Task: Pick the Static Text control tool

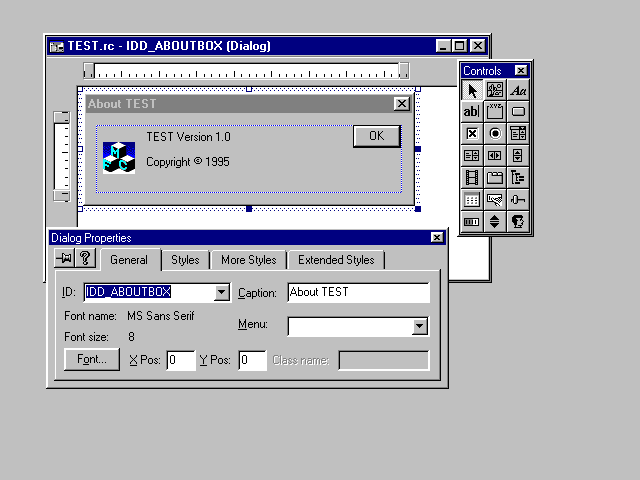Action: click(x=518, y=90)
